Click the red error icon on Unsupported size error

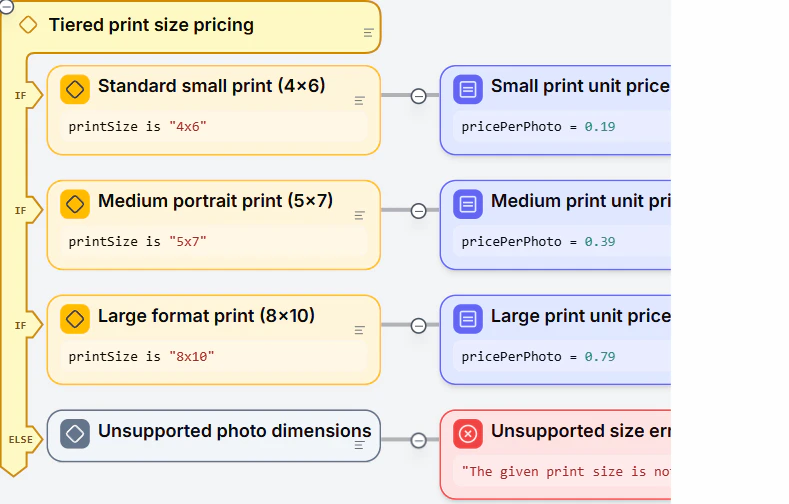(468, 434)
